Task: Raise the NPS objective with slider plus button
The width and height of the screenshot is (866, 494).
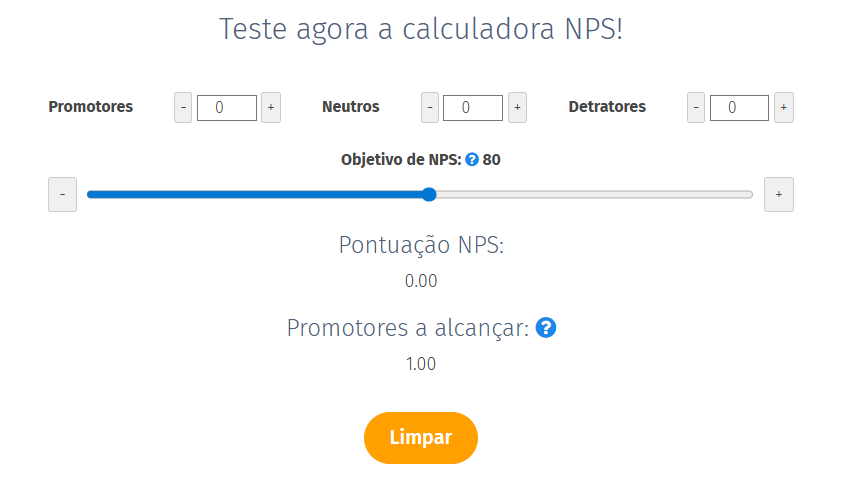Action: (x=779, y=195)
